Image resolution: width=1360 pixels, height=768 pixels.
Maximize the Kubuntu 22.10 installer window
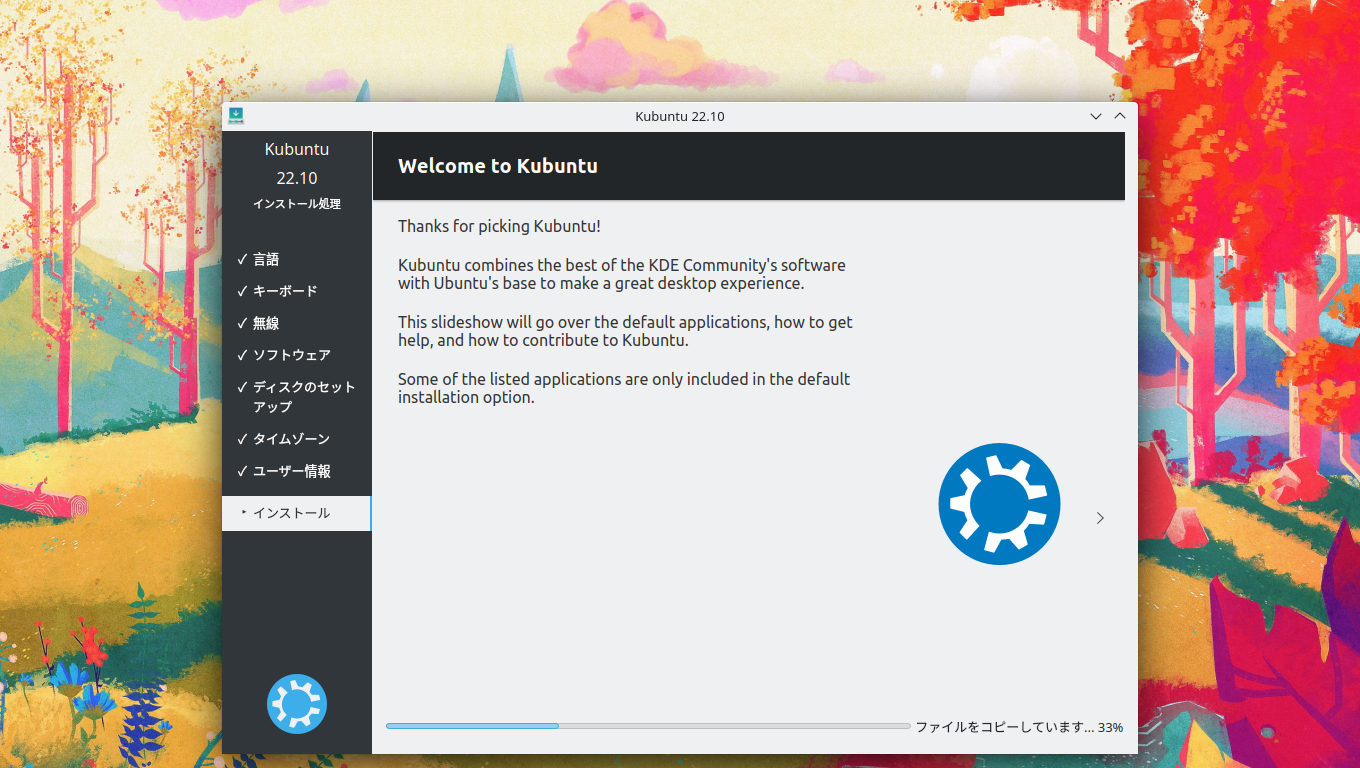pyautogui.click(x=1120, y=116)
